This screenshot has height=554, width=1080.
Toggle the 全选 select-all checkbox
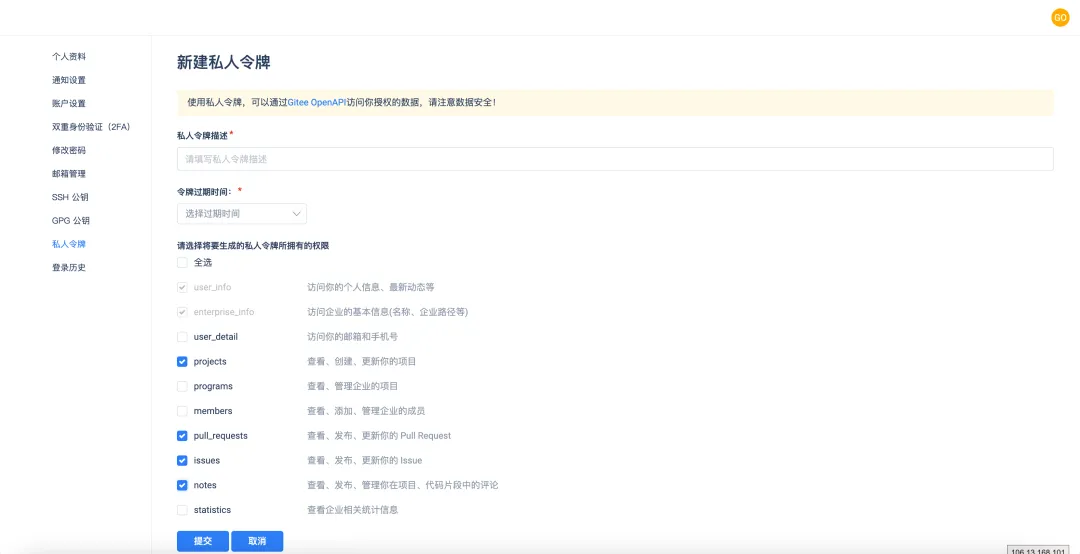tap(182, 262)
